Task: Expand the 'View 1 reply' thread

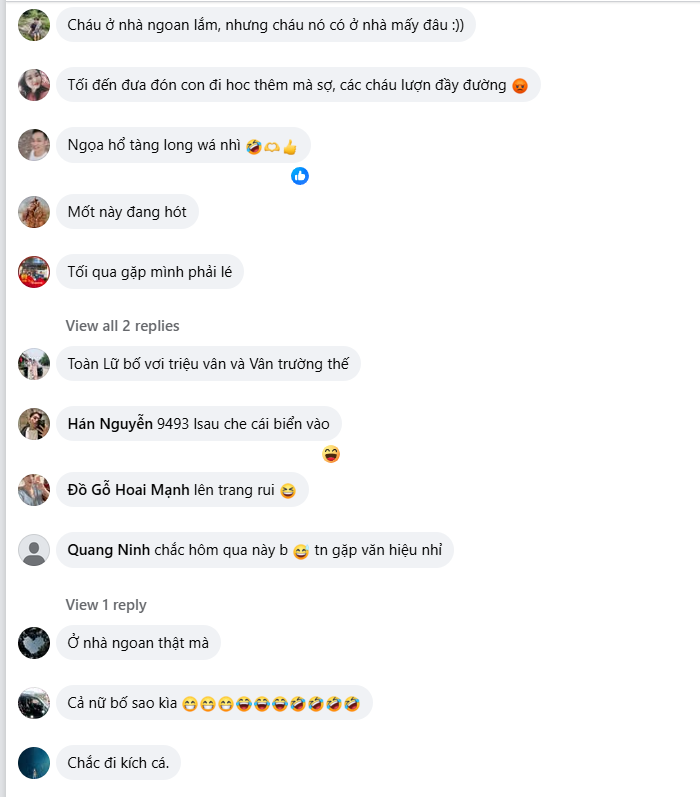Action: (x=106, y=605)
